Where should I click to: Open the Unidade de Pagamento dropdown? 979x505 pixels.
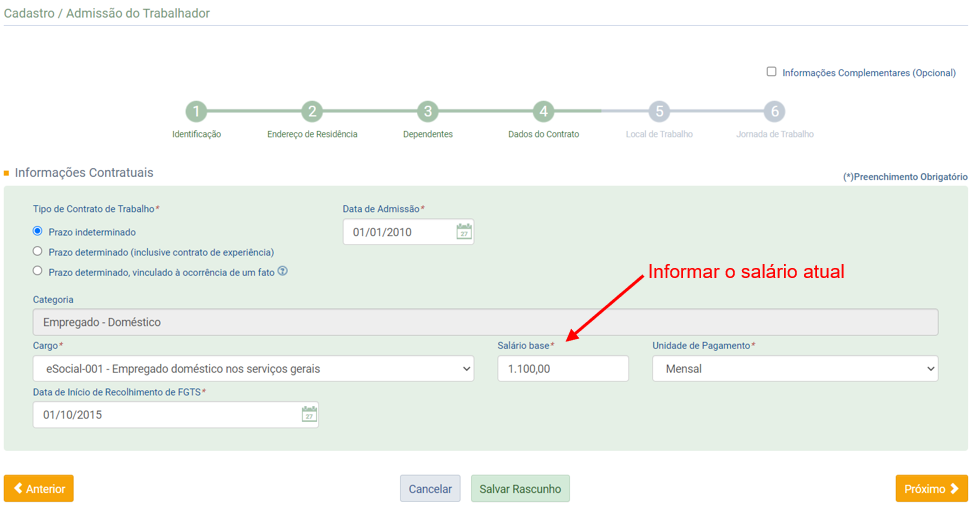pyautogui.click(x=795, y=369)
